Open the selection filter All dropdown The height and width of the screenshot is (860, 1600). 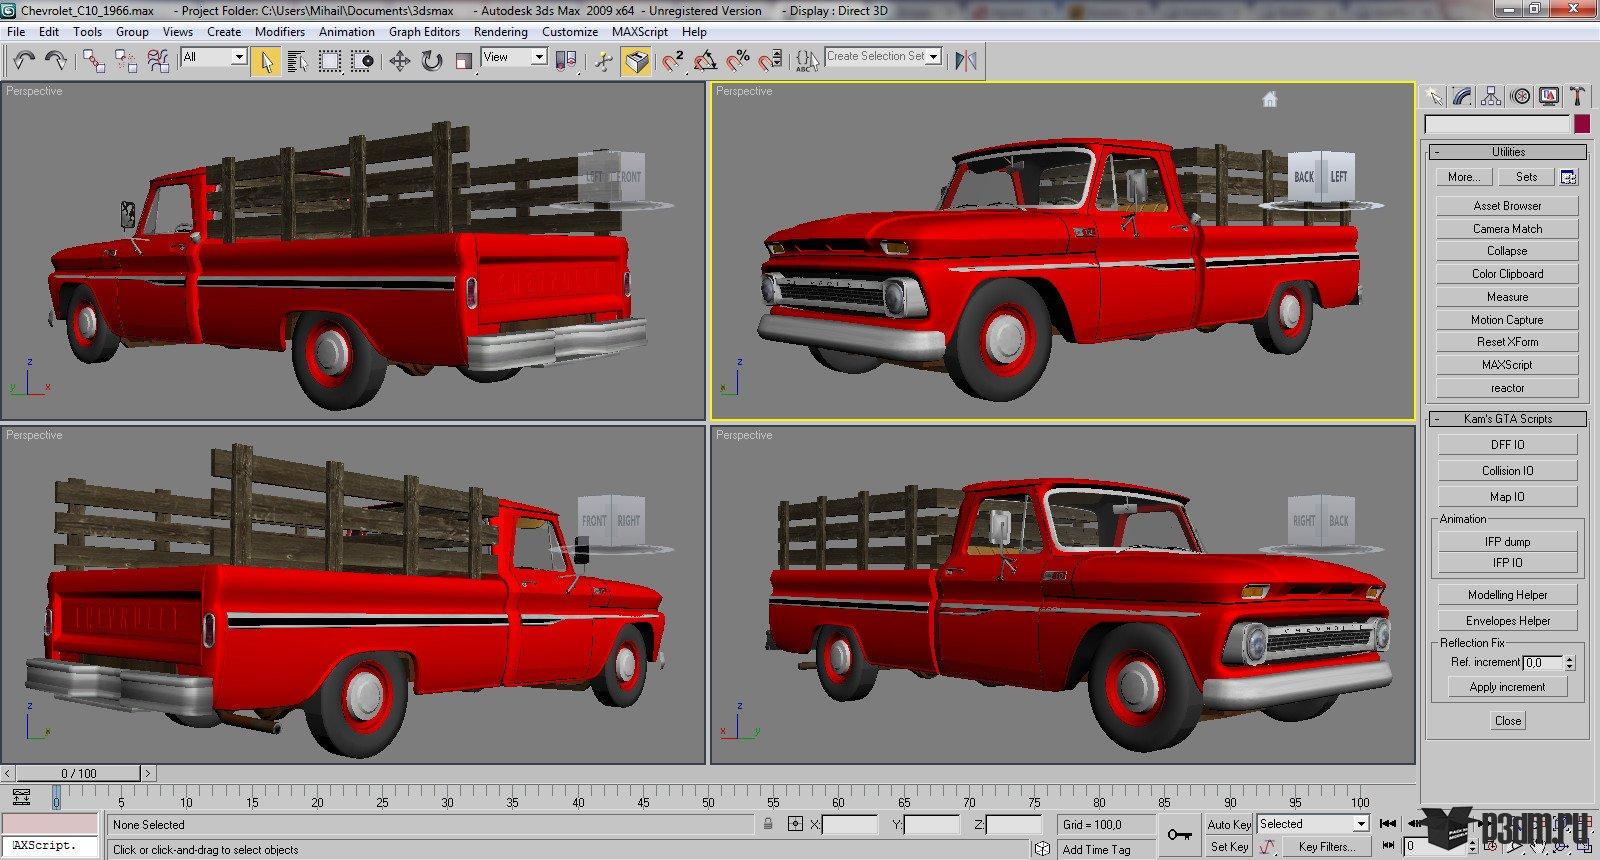click(214, 57)
